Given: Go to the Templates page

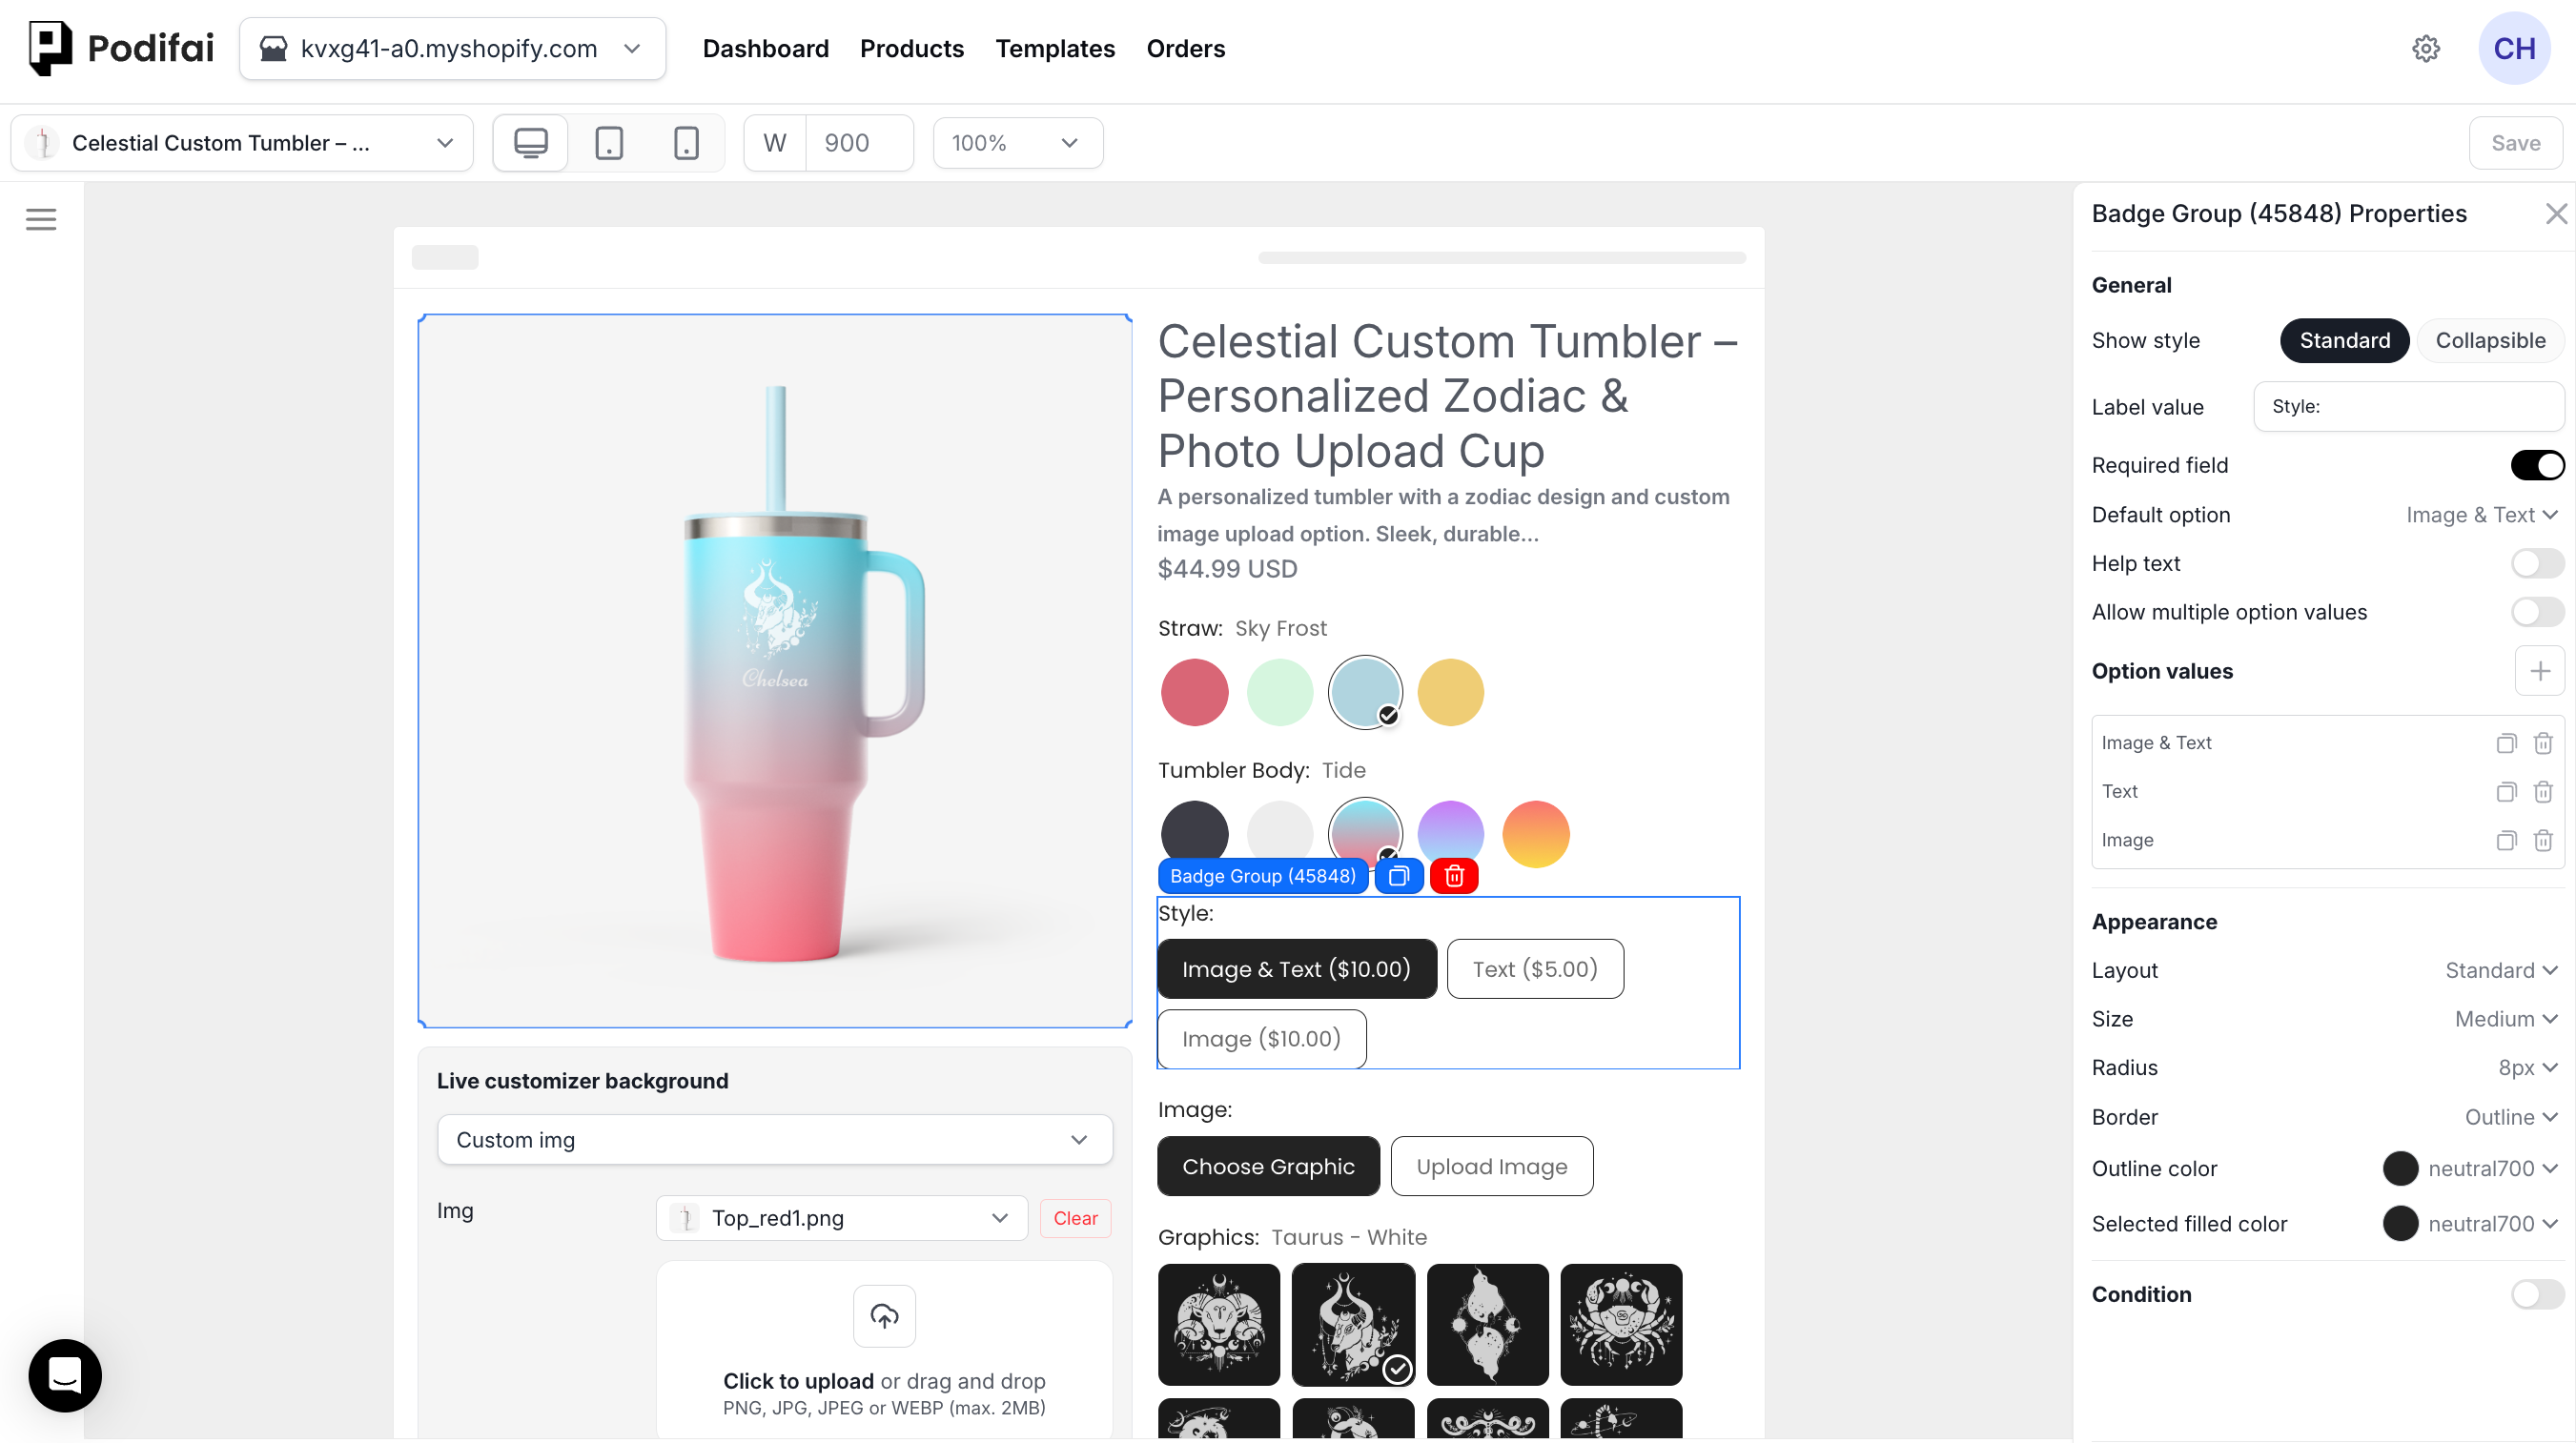Looking at the screenshot, I should click(x=1054, y=48).
